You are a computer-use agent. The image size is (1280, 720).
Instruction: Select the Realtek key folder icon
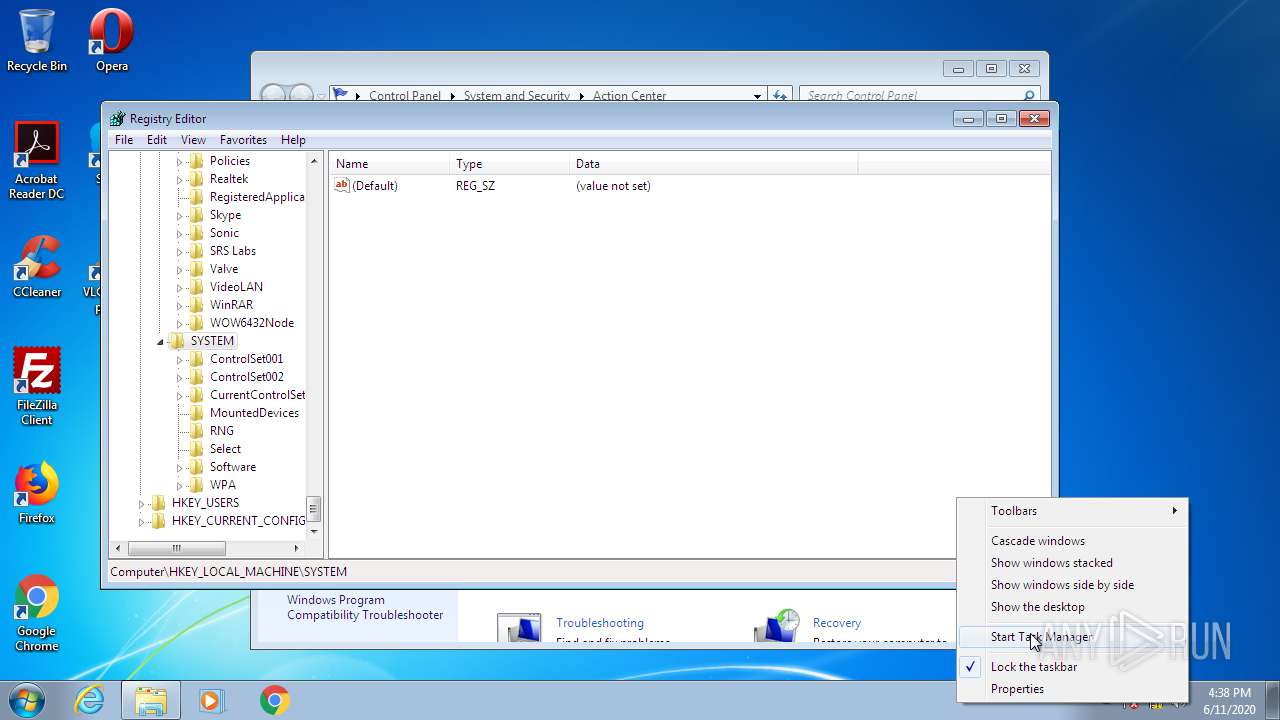coord(196,179)
